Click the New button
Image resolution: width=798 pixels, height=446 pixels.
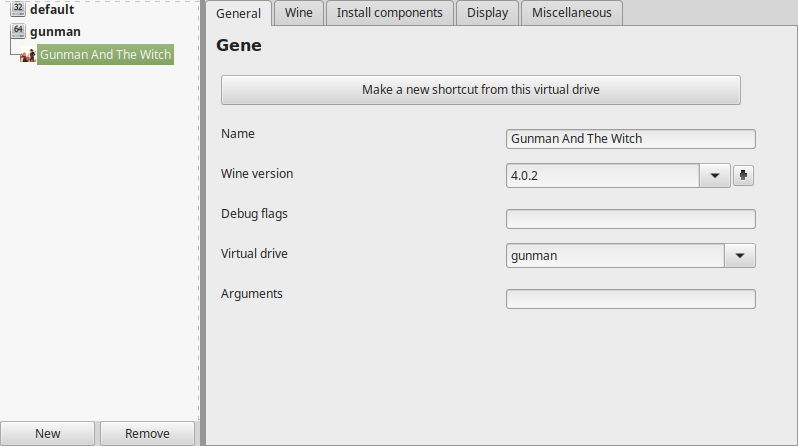[x=47, y=433]
